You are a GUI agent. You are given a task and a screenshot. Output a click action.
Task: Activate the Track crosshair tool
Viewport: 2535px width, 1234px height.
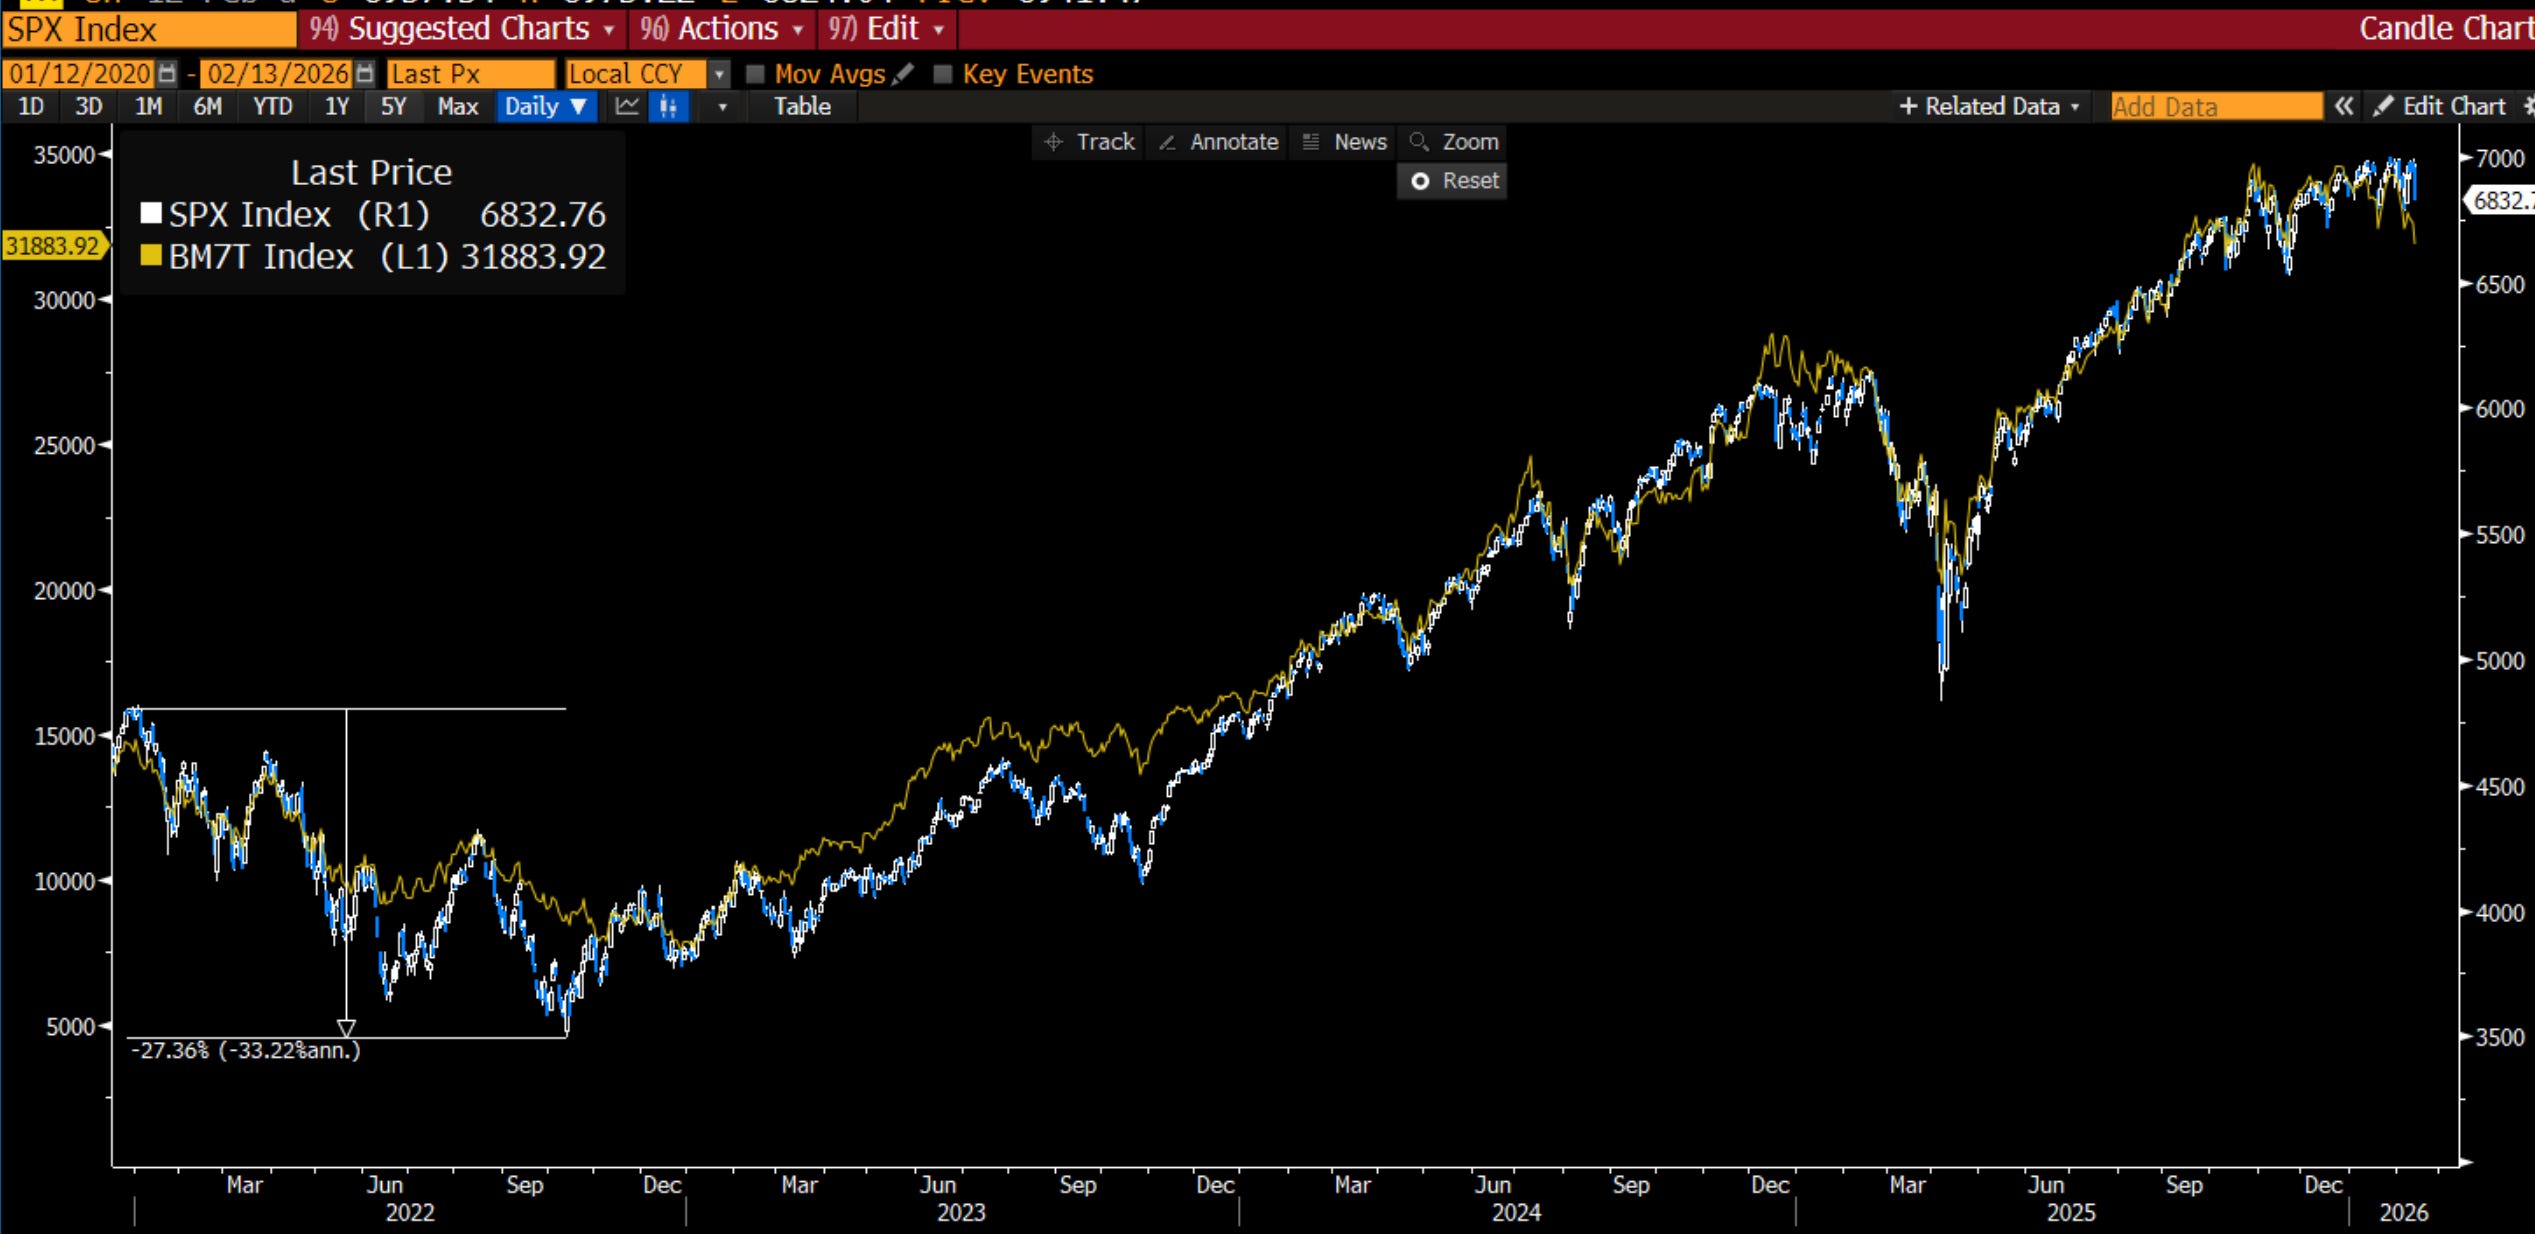click(1089, 142)
